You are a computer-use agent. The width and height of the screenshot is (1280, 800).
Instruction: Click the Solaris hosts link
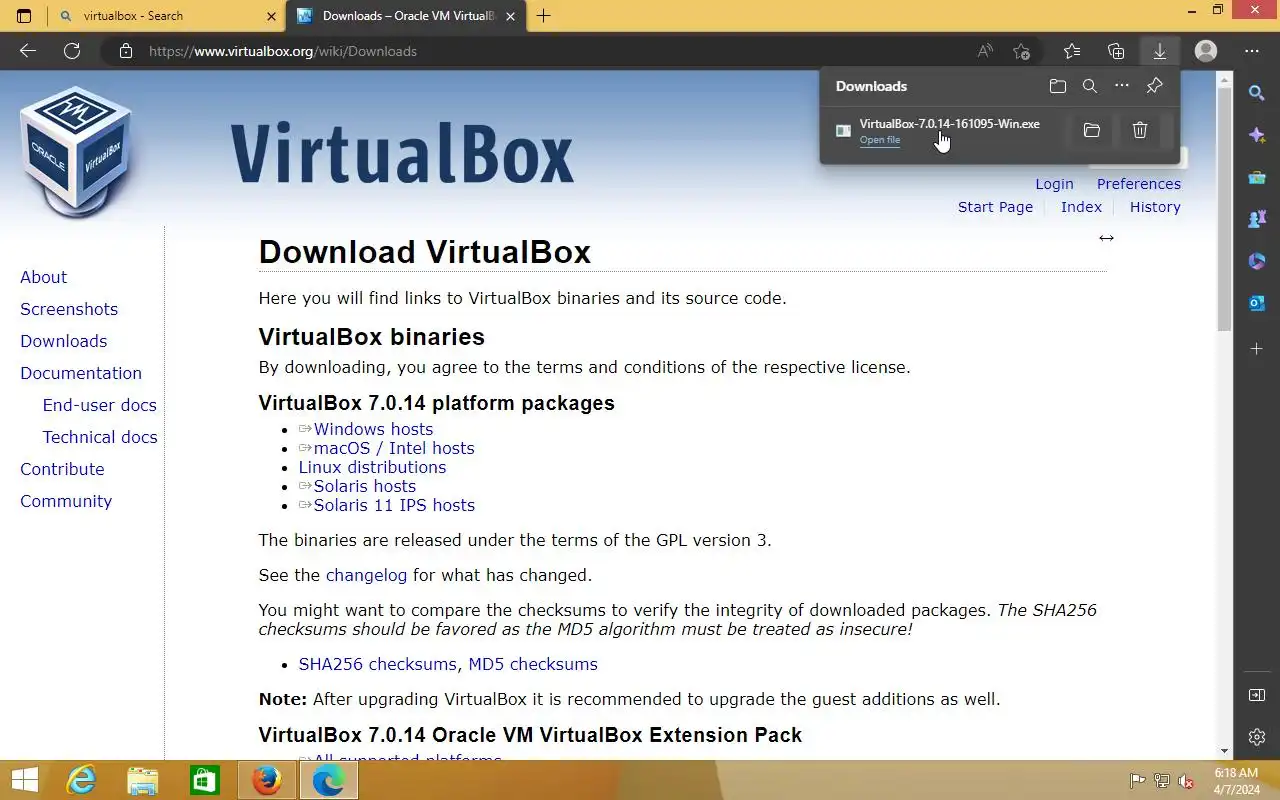364,486
